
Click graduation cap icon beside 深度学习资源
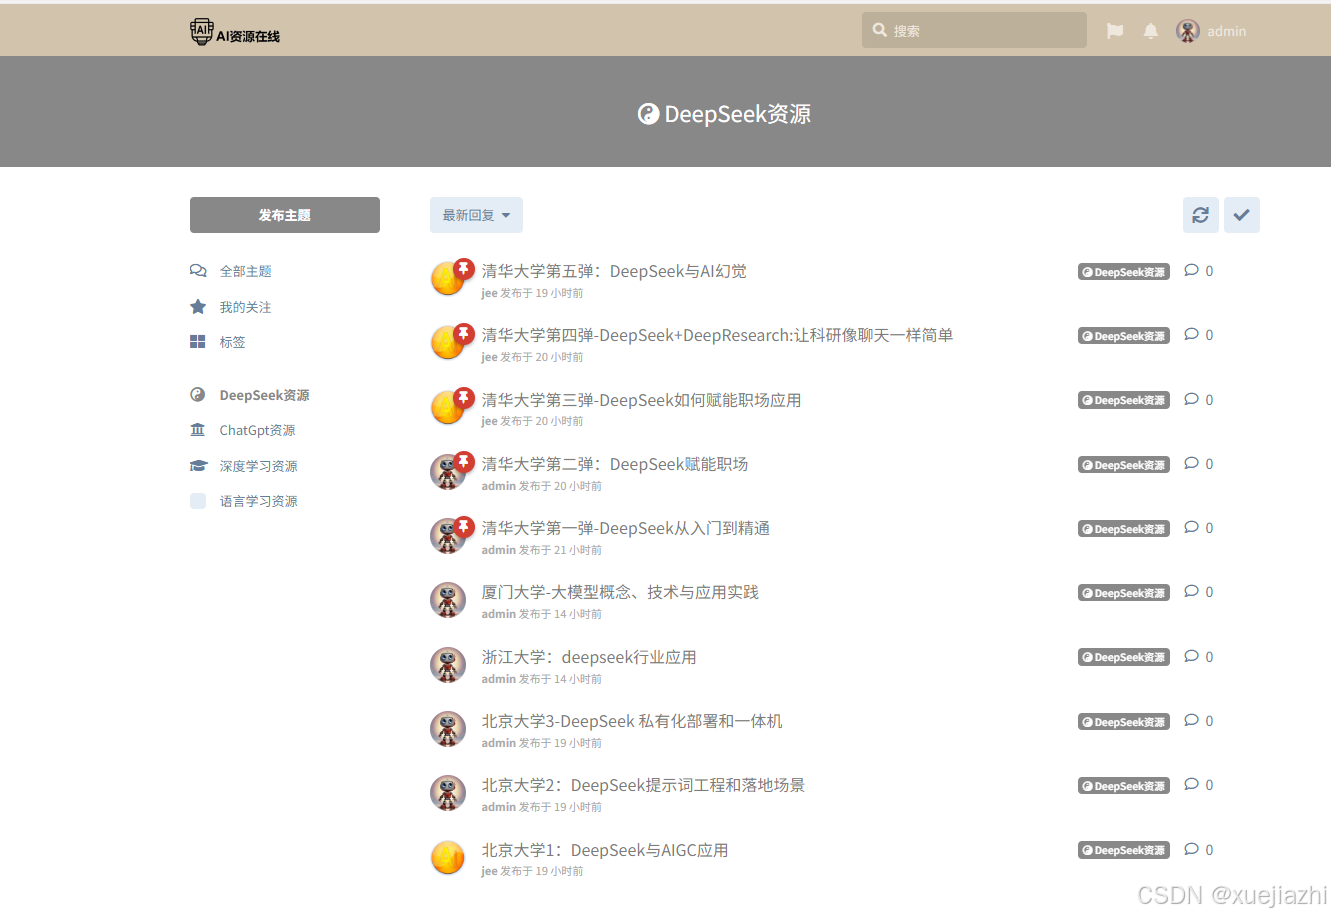198,466
